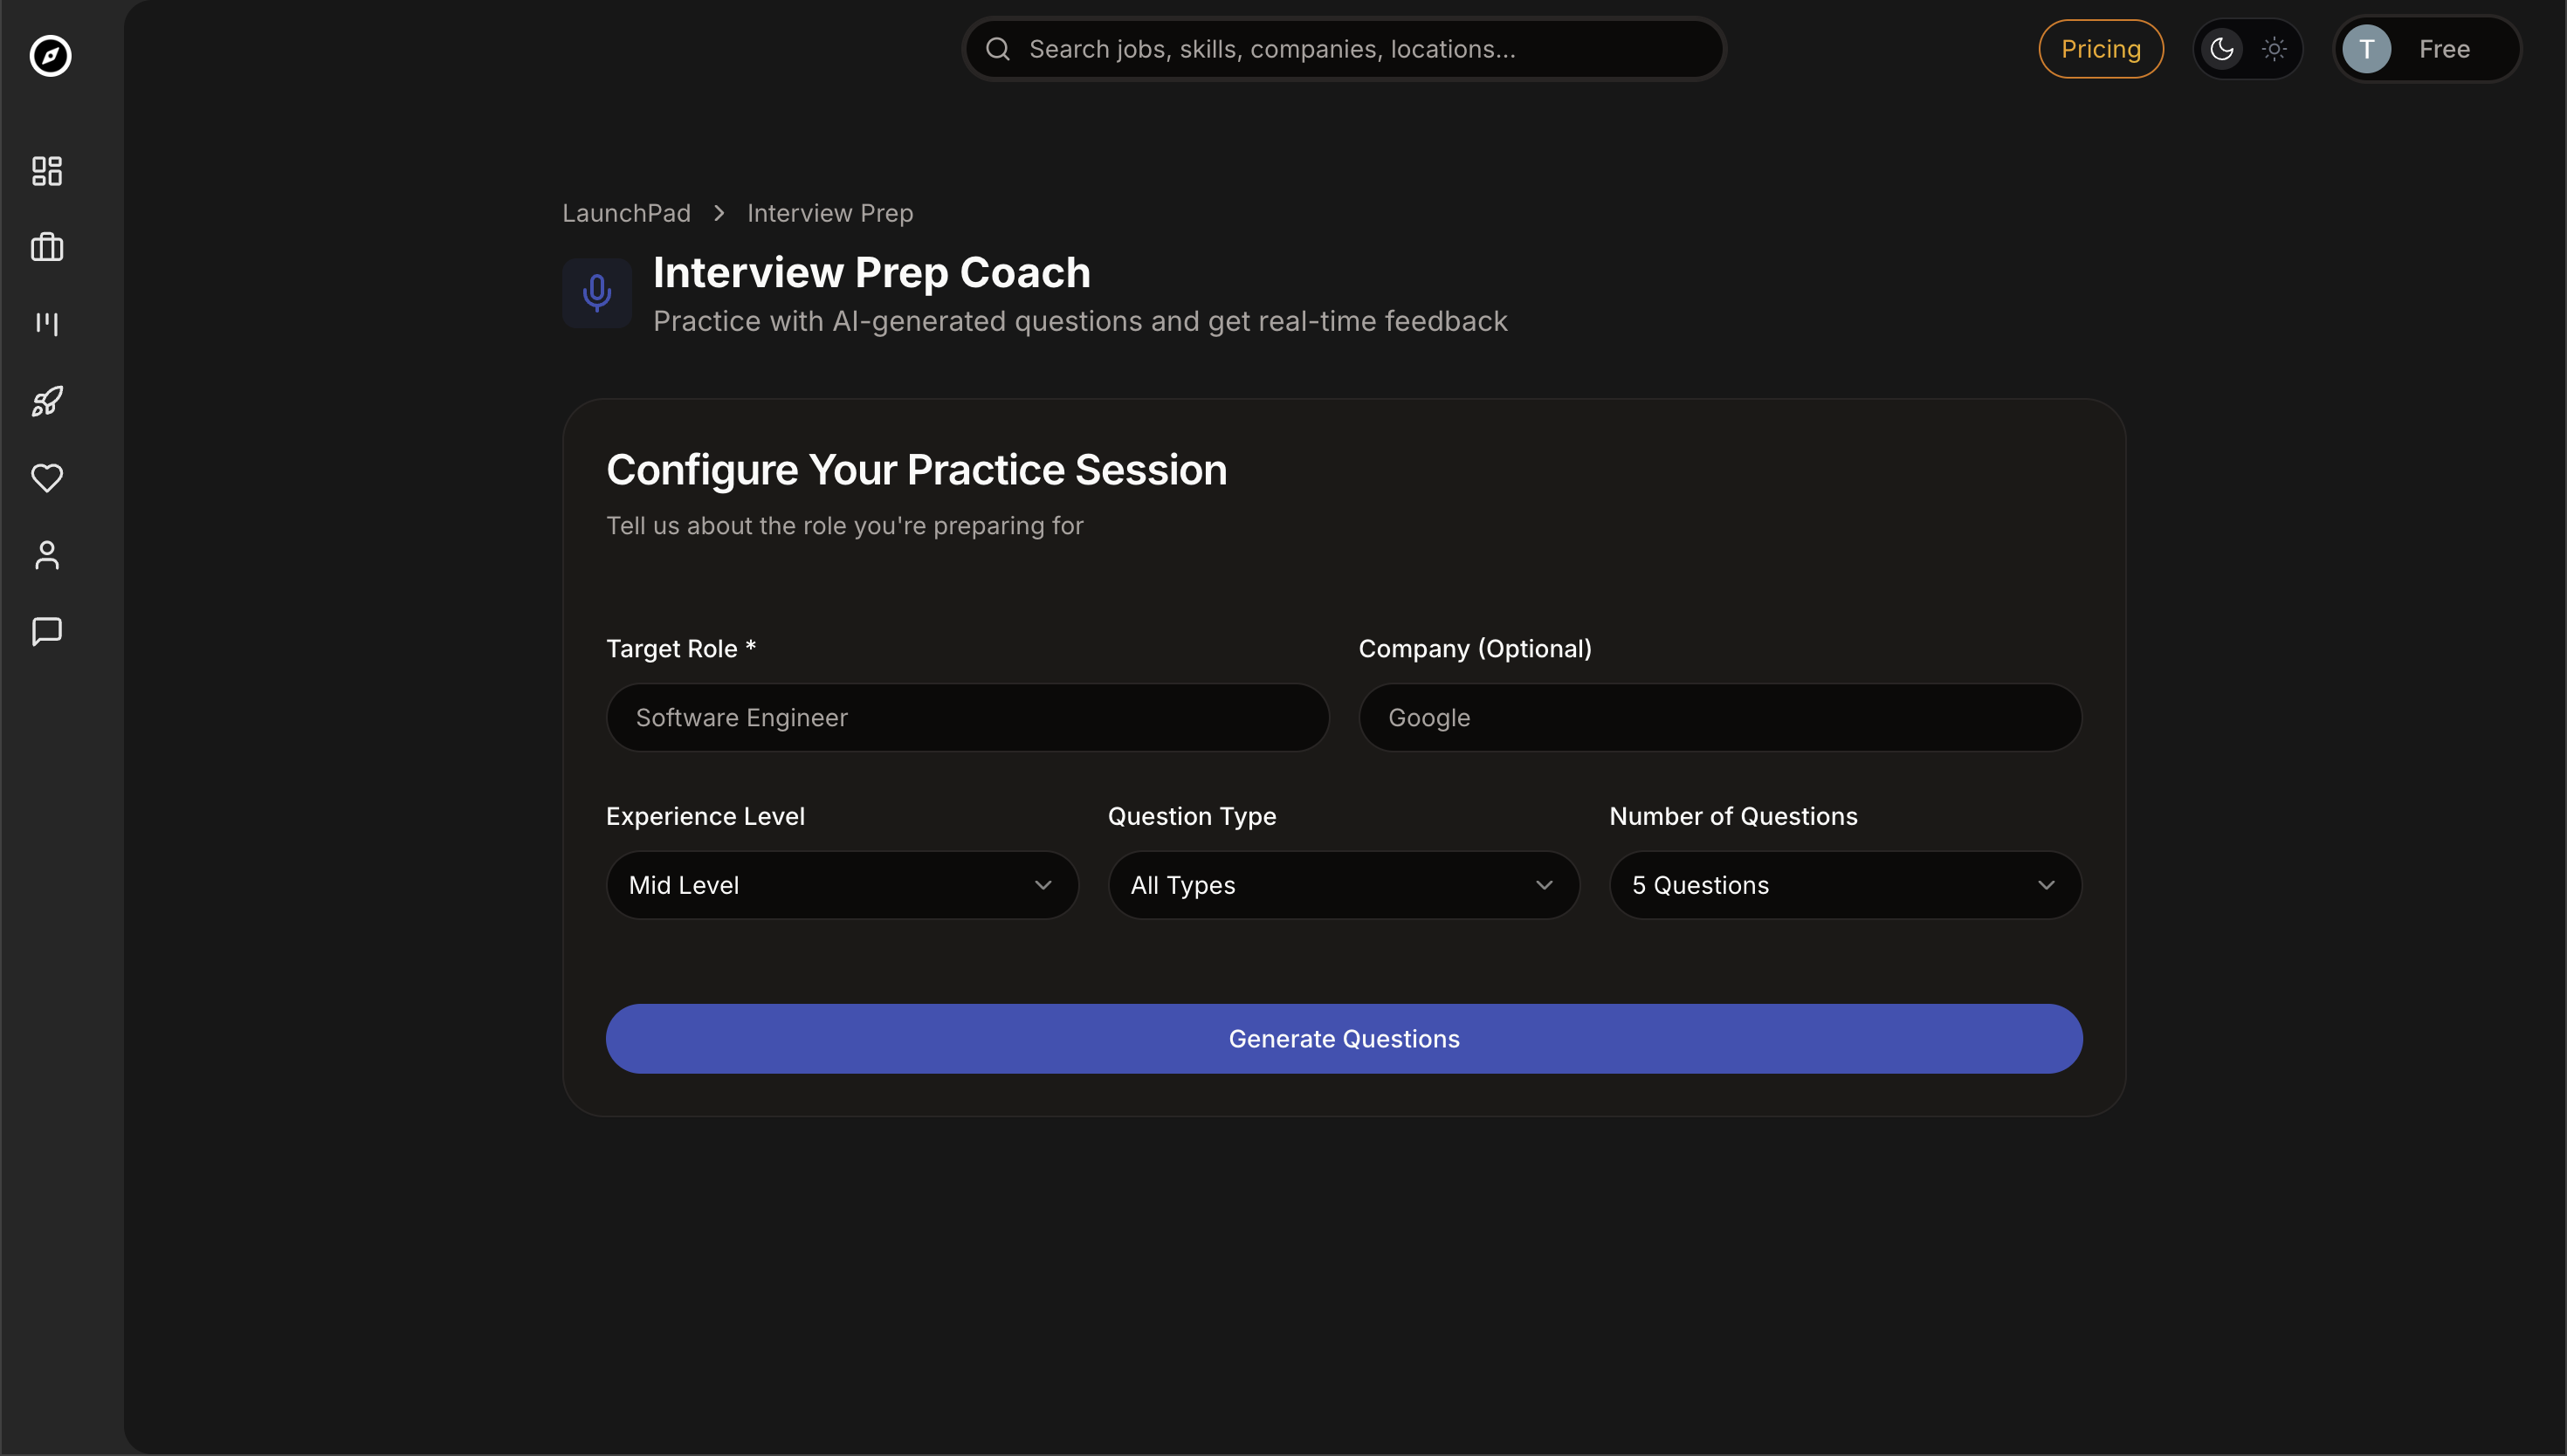Image resolution: width=2567 pixels, height=1456 pixels.
Task: Navigate back via the LaunchPad breadcrumb
Action: tap(625, 213)
